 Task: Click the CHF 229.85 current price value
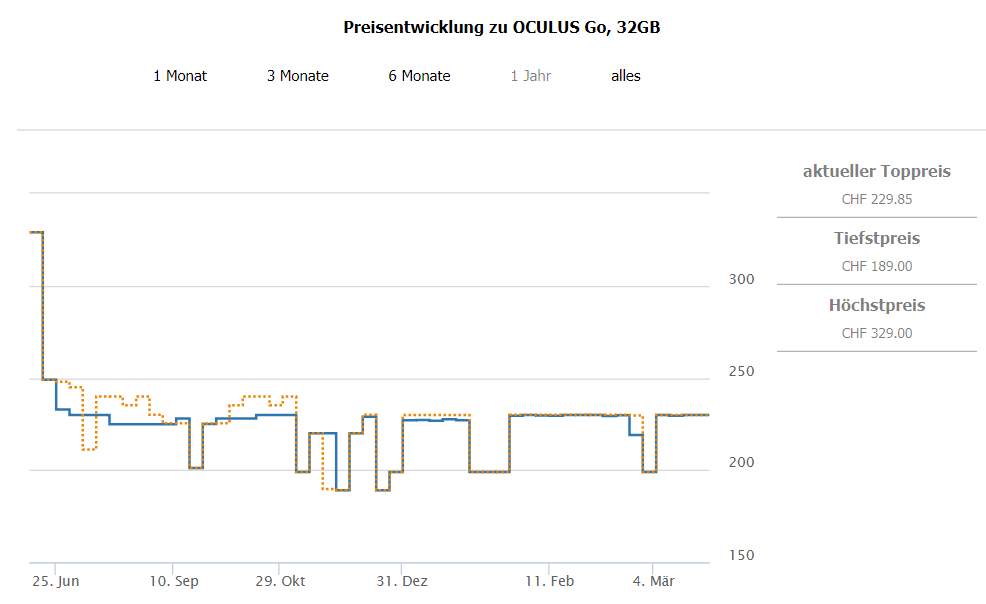click(876, 199)
